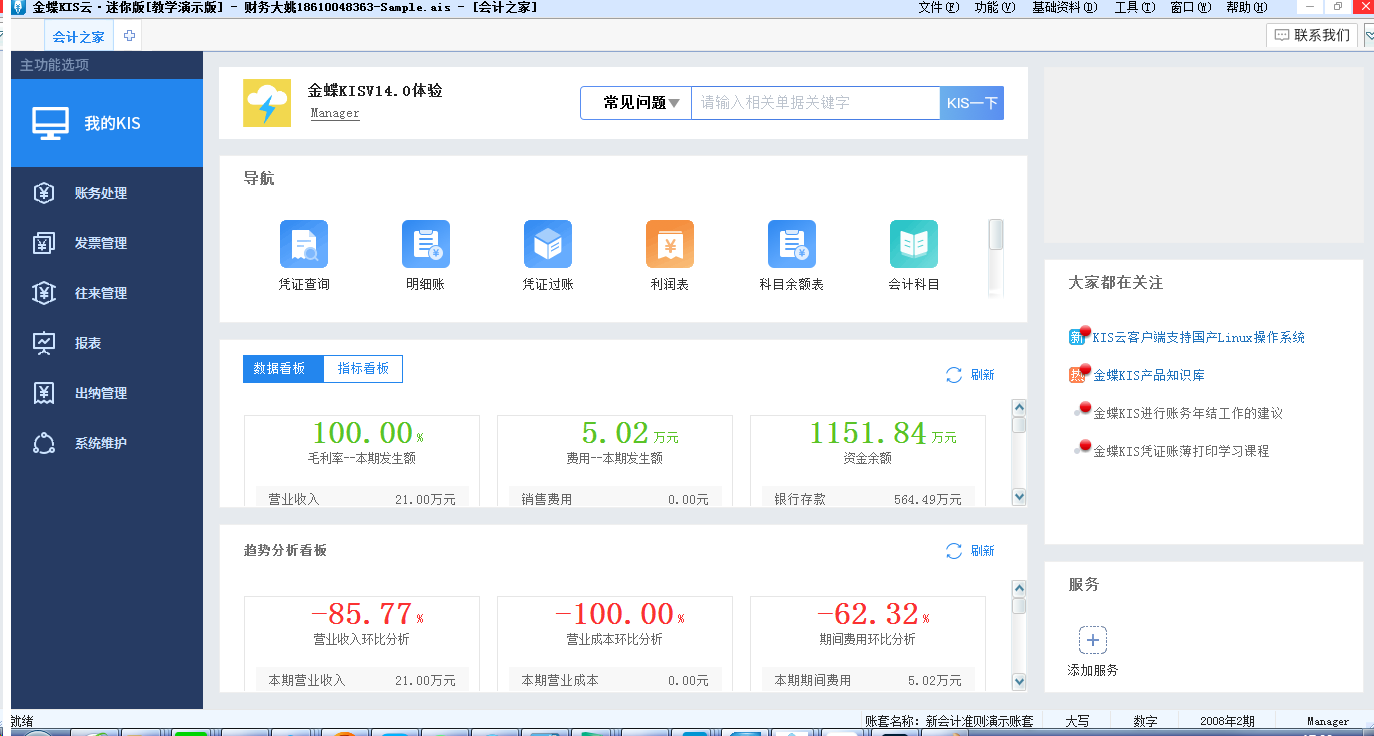Click the 导航 panel scrollbar thumb
This screenshot has height=736, width=1374.
[996, 234]
